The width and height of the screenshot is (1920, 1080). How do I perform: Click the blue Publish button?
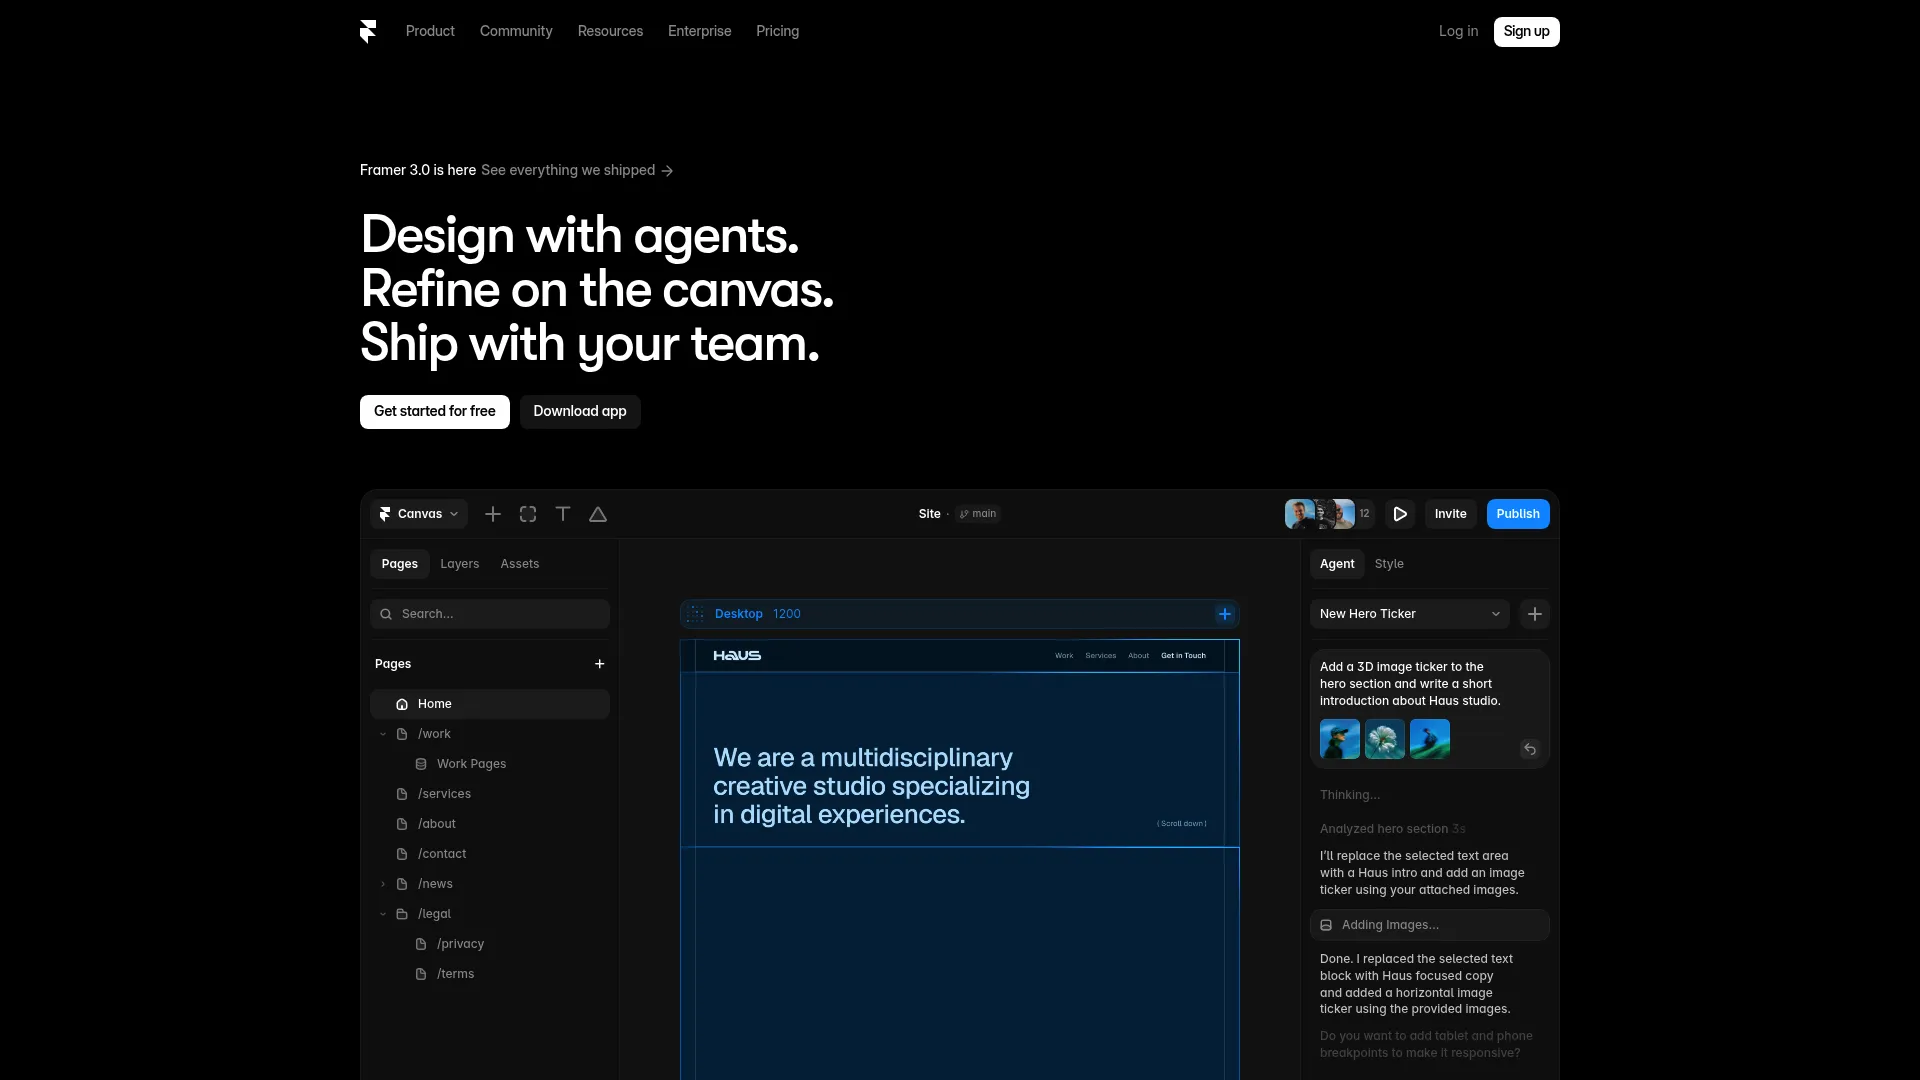click(x=1518, y=514)
